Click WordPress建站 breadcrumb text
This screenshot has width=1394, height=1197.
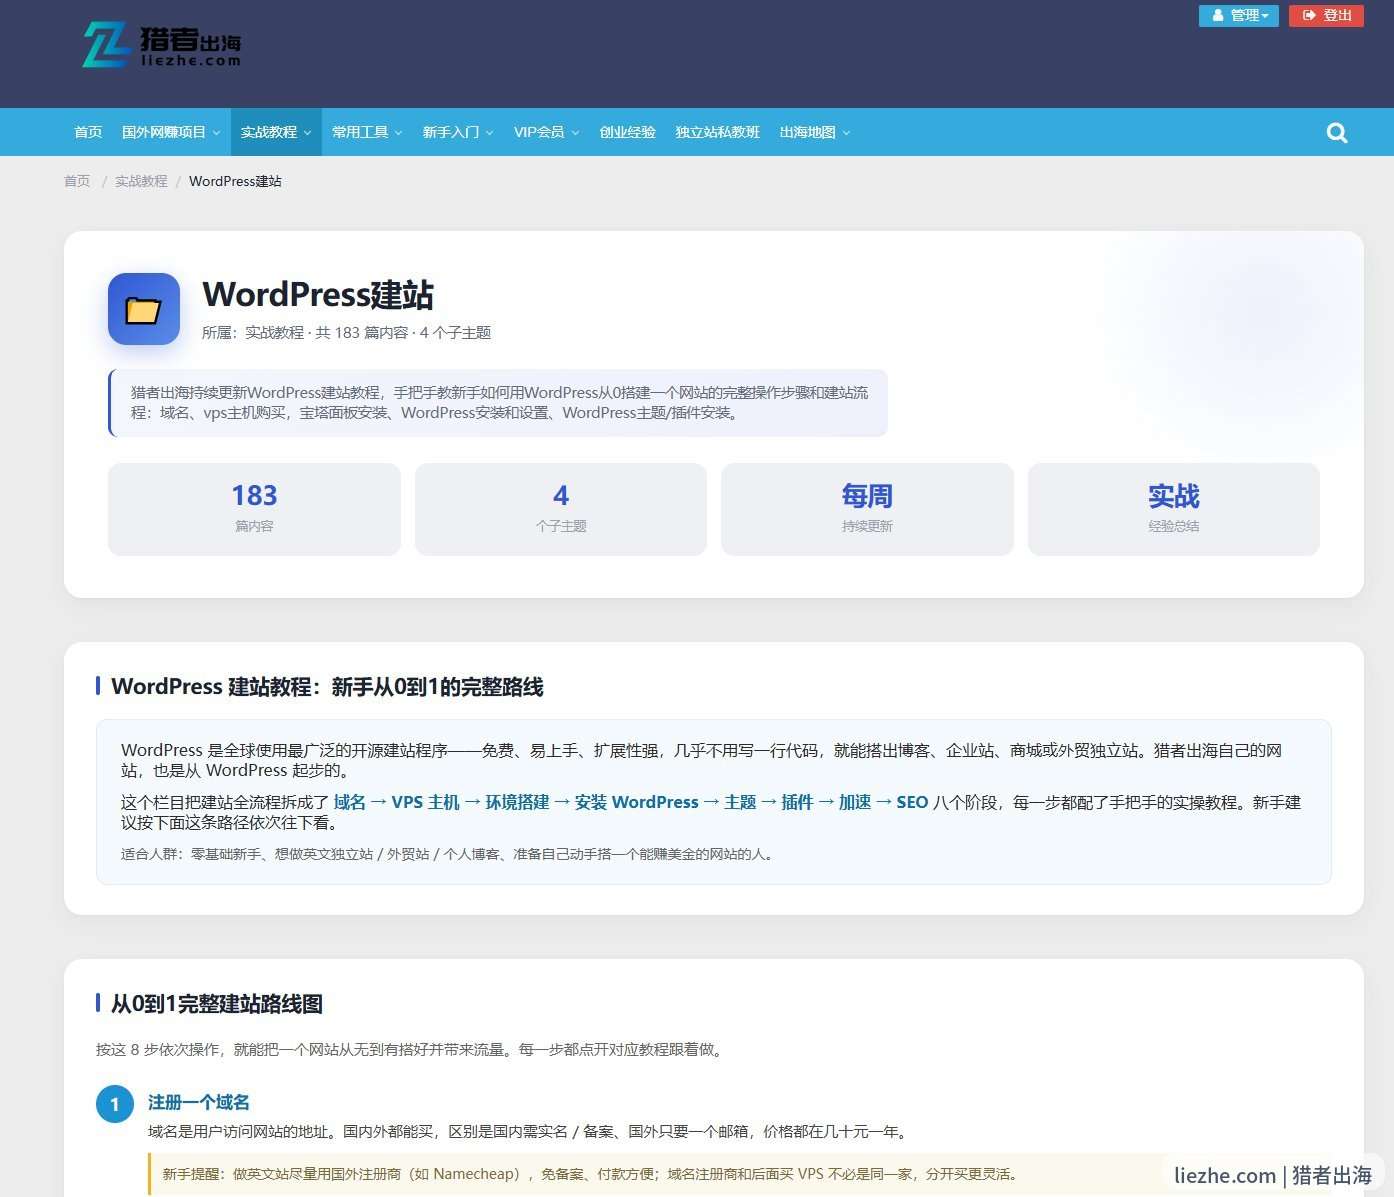click(235, 181)
